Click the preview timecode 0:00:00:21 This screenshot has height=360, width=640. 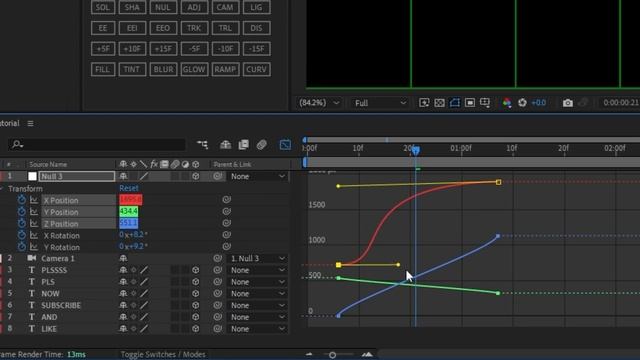[x=621, y=103]
